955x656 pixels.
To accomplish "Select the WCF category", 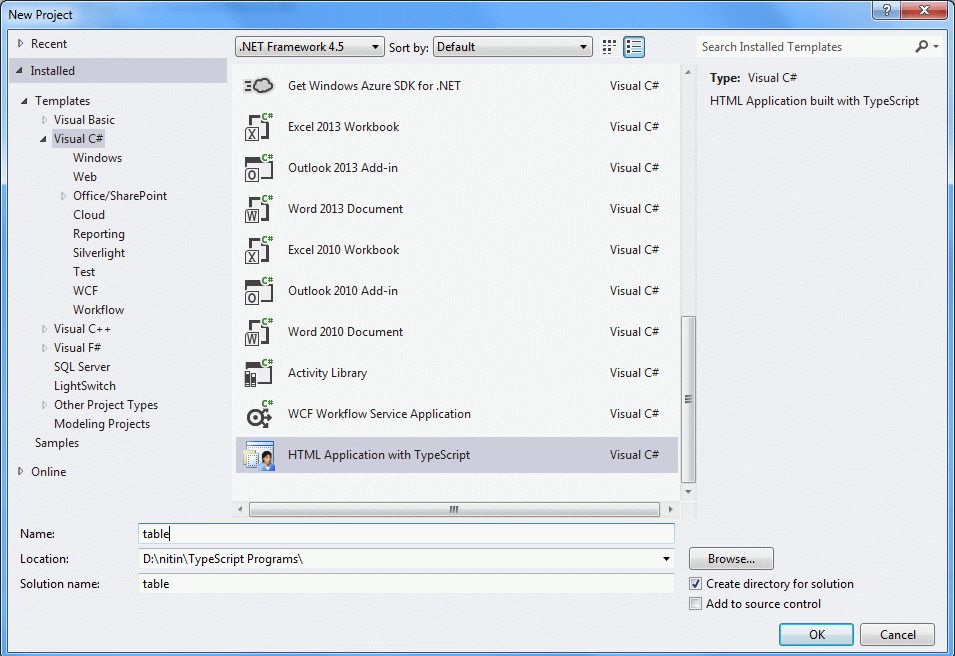I will tap(85, 291).
